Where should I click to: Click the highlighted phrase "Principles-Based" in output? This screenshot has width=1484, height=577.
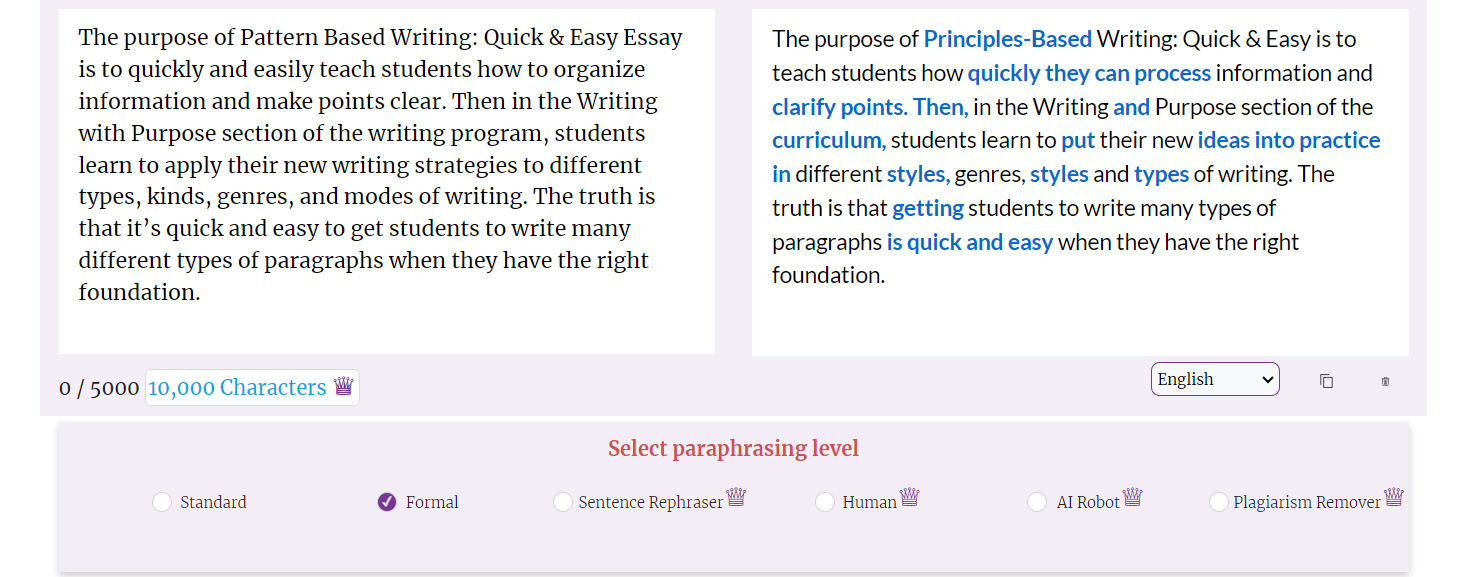(x=1007, y=40)
